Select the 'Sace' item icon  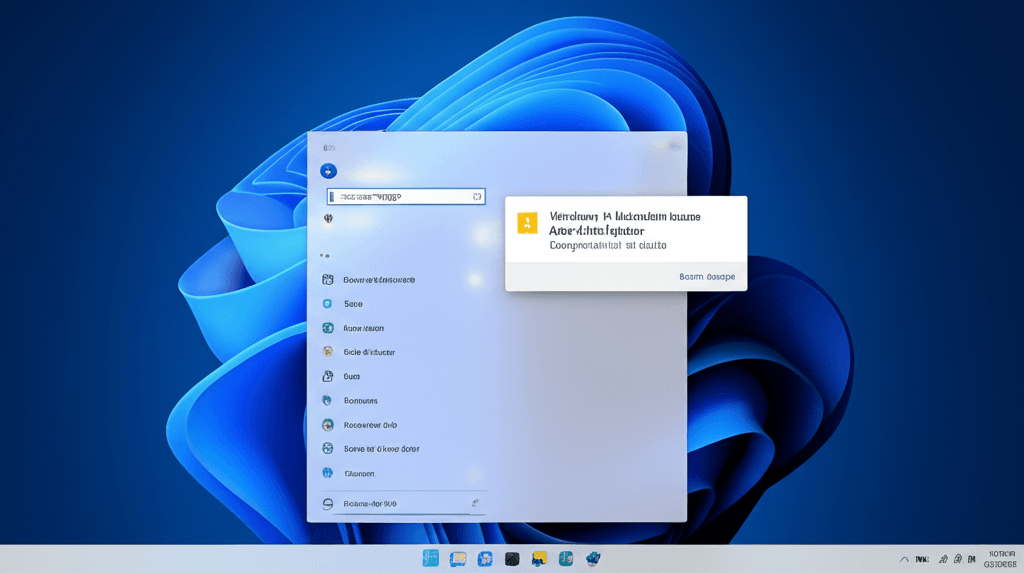click(x=328, y=304)
